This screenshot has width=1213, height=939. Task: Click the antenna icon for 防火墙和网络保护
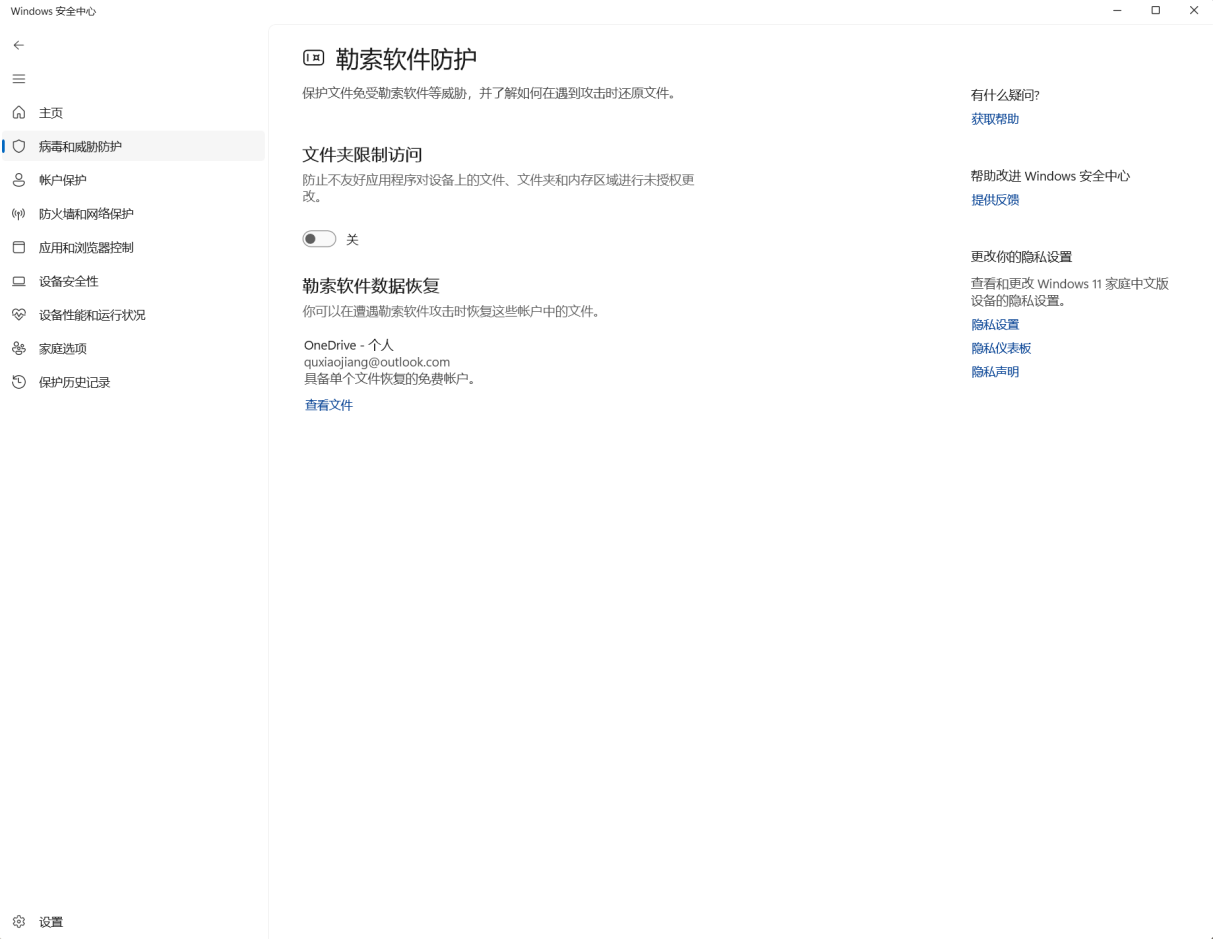point(19,214)
